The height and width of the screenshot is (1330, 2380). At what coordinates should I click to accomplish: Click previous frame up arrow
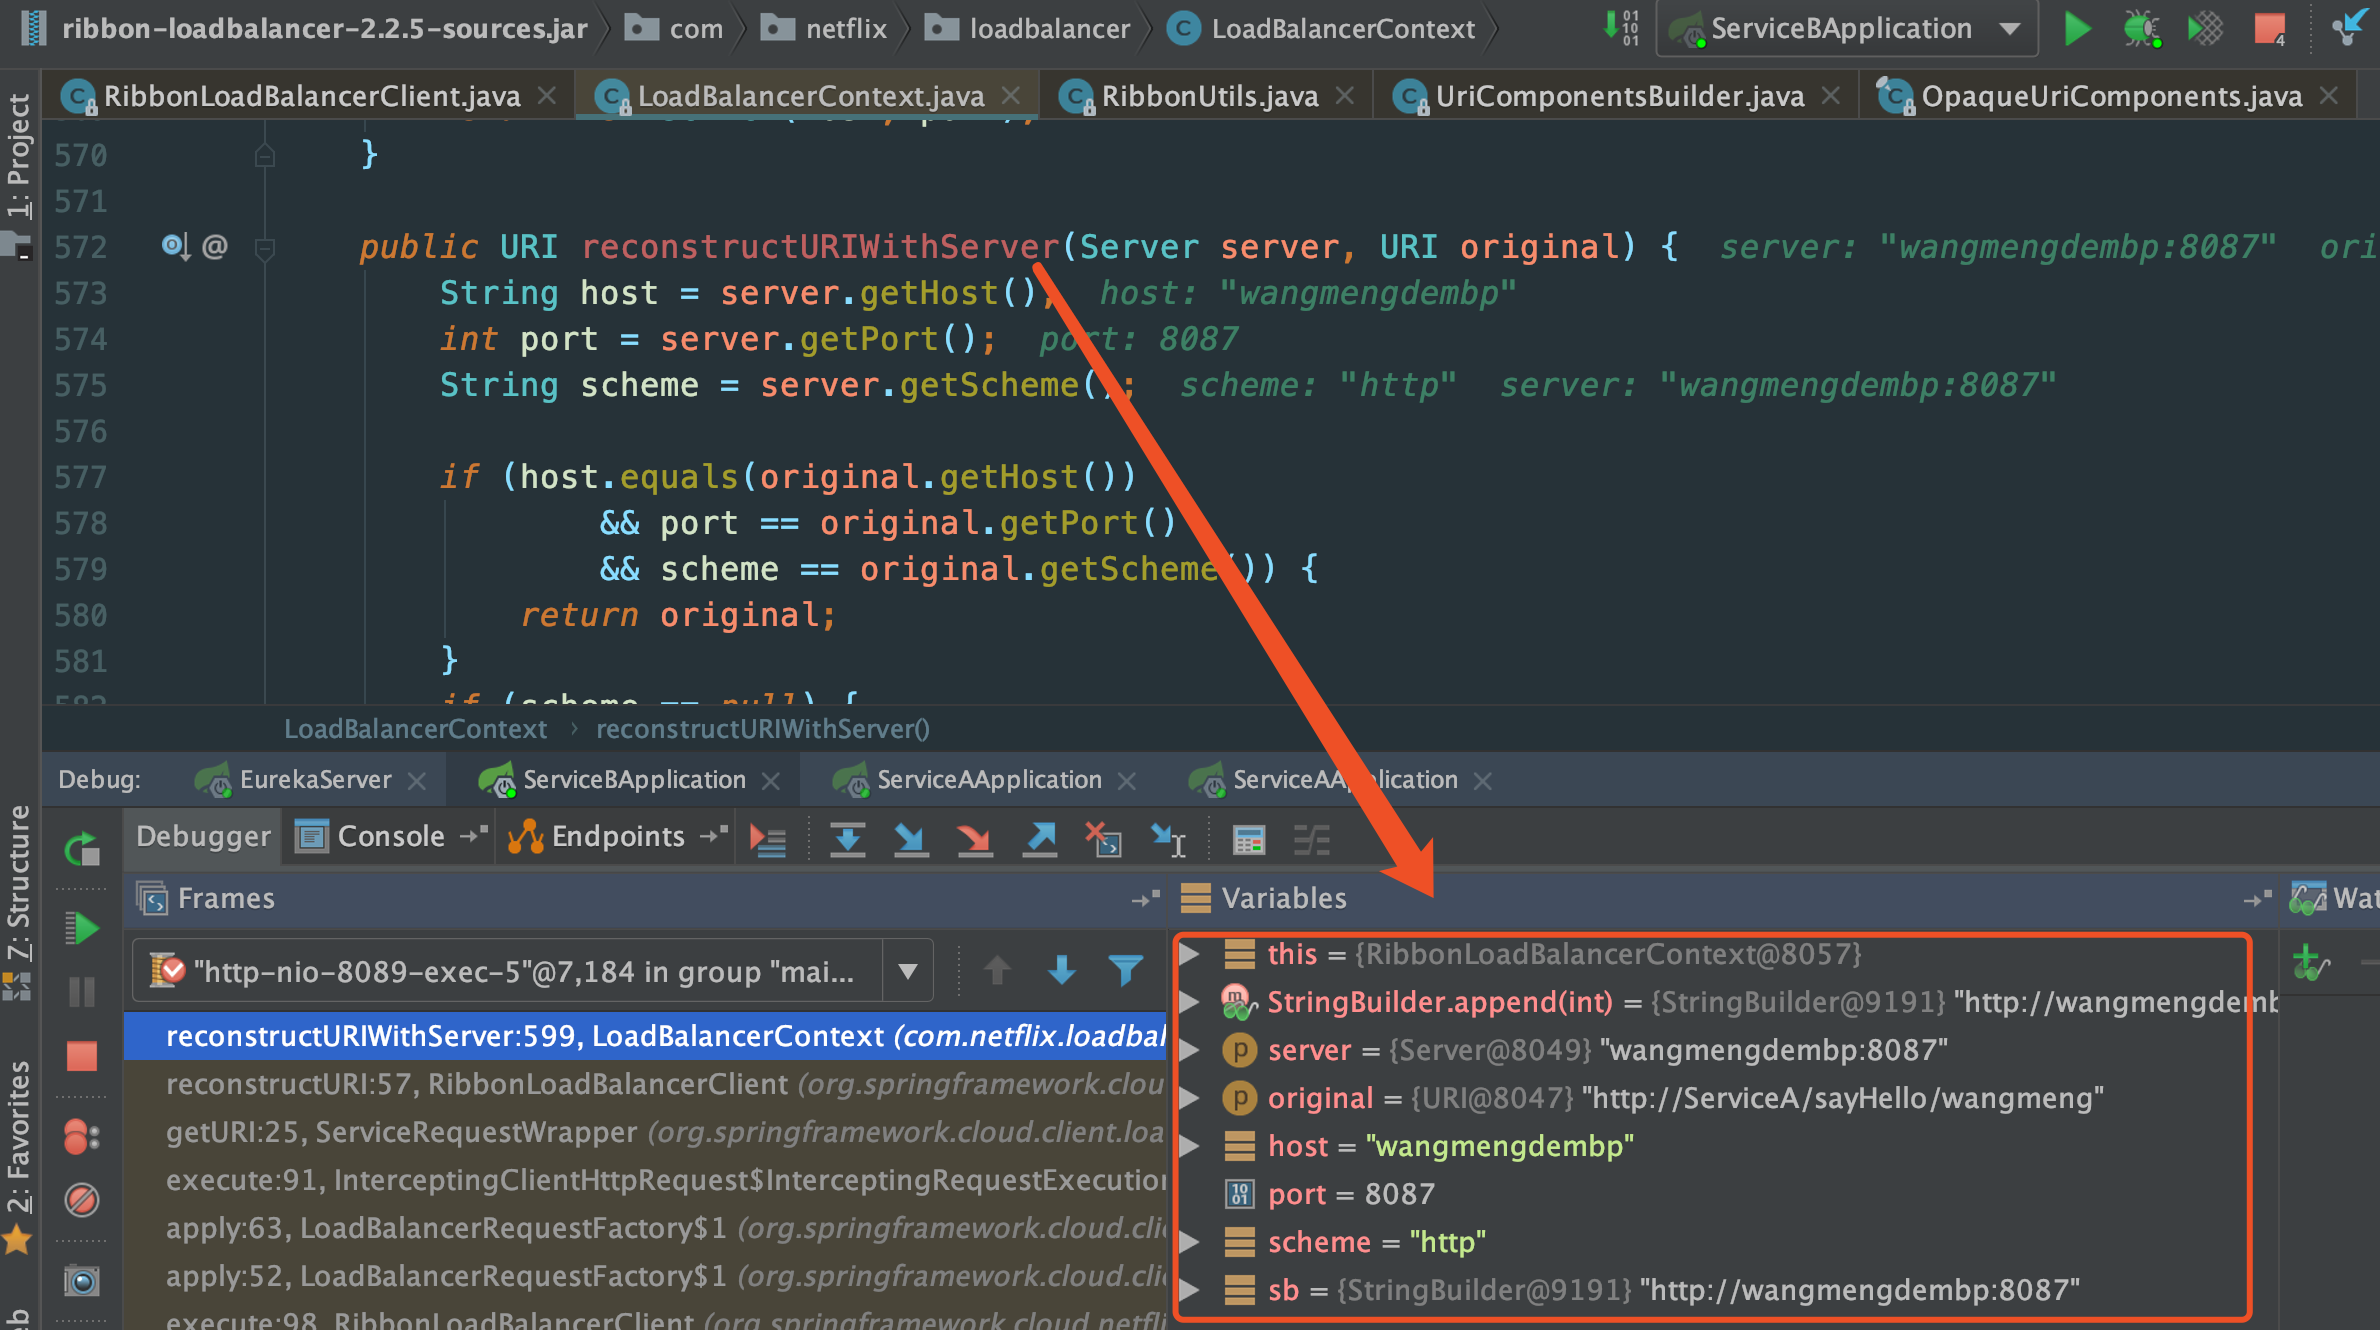click(997, 970)
